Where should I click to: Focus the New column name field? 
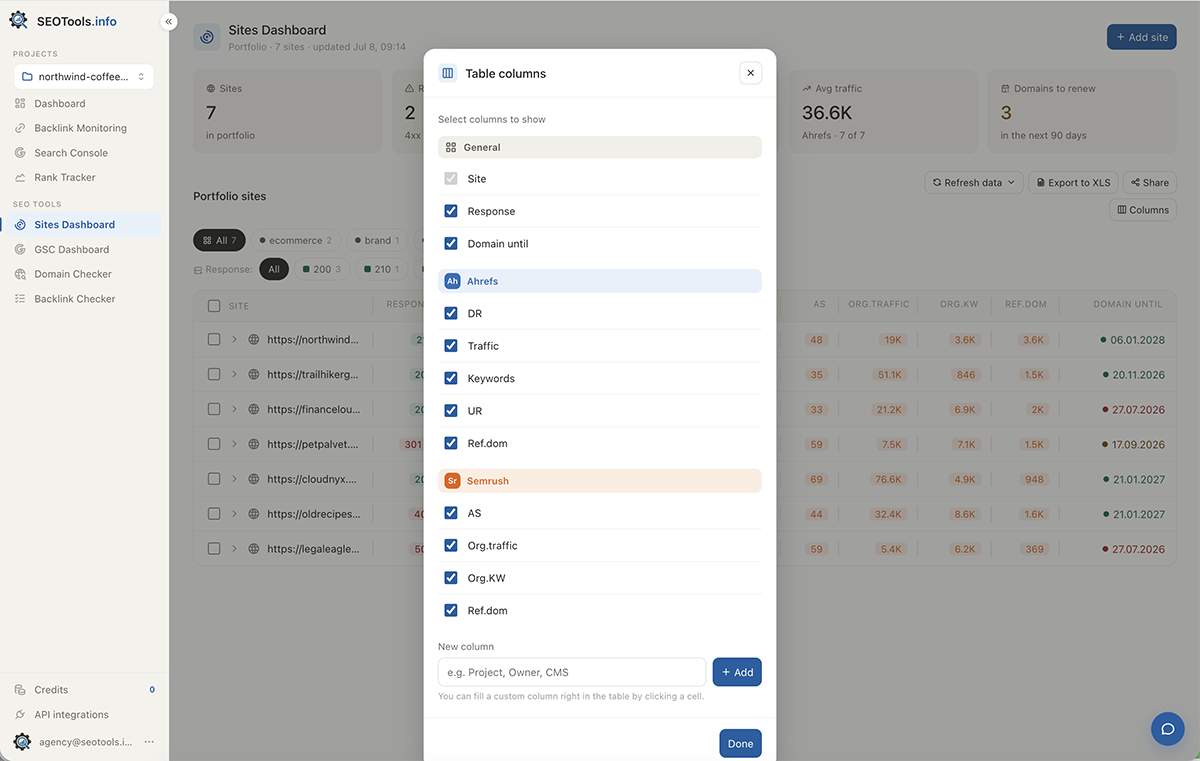[572, 672]
